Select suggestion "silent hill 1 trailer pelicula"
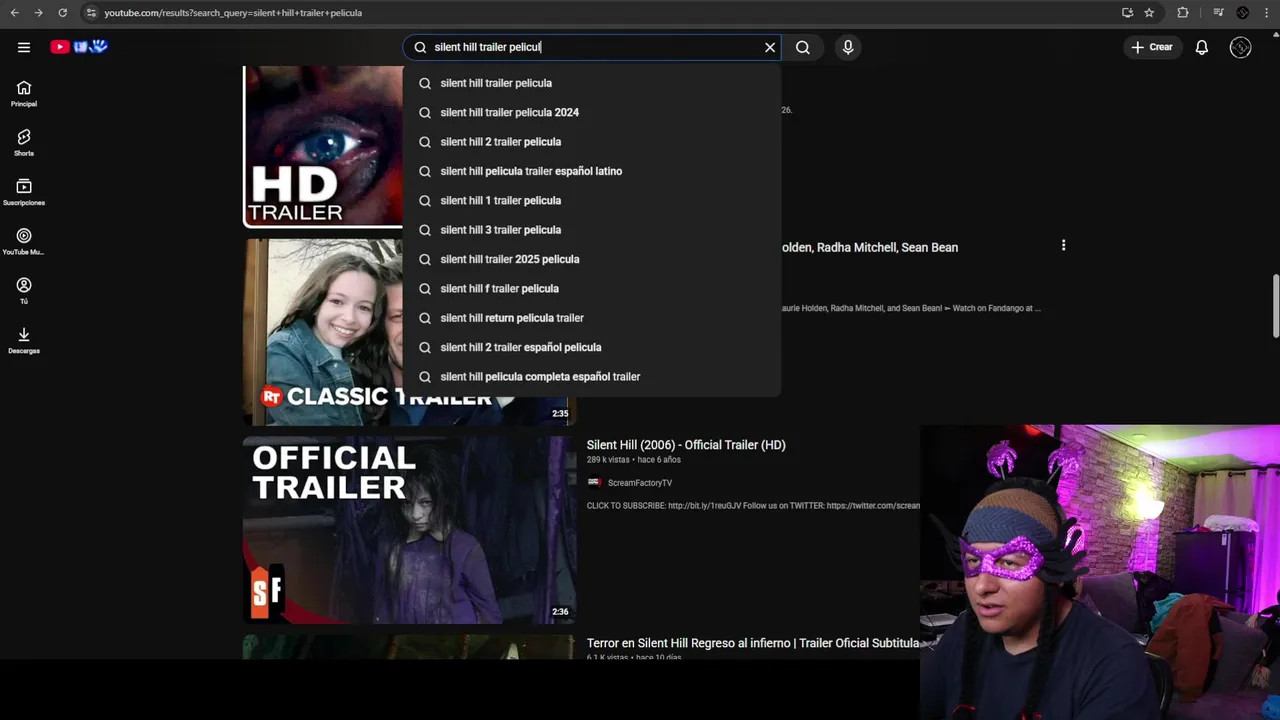The height and width of the screenshot is (720, 1280). (592, 200)
